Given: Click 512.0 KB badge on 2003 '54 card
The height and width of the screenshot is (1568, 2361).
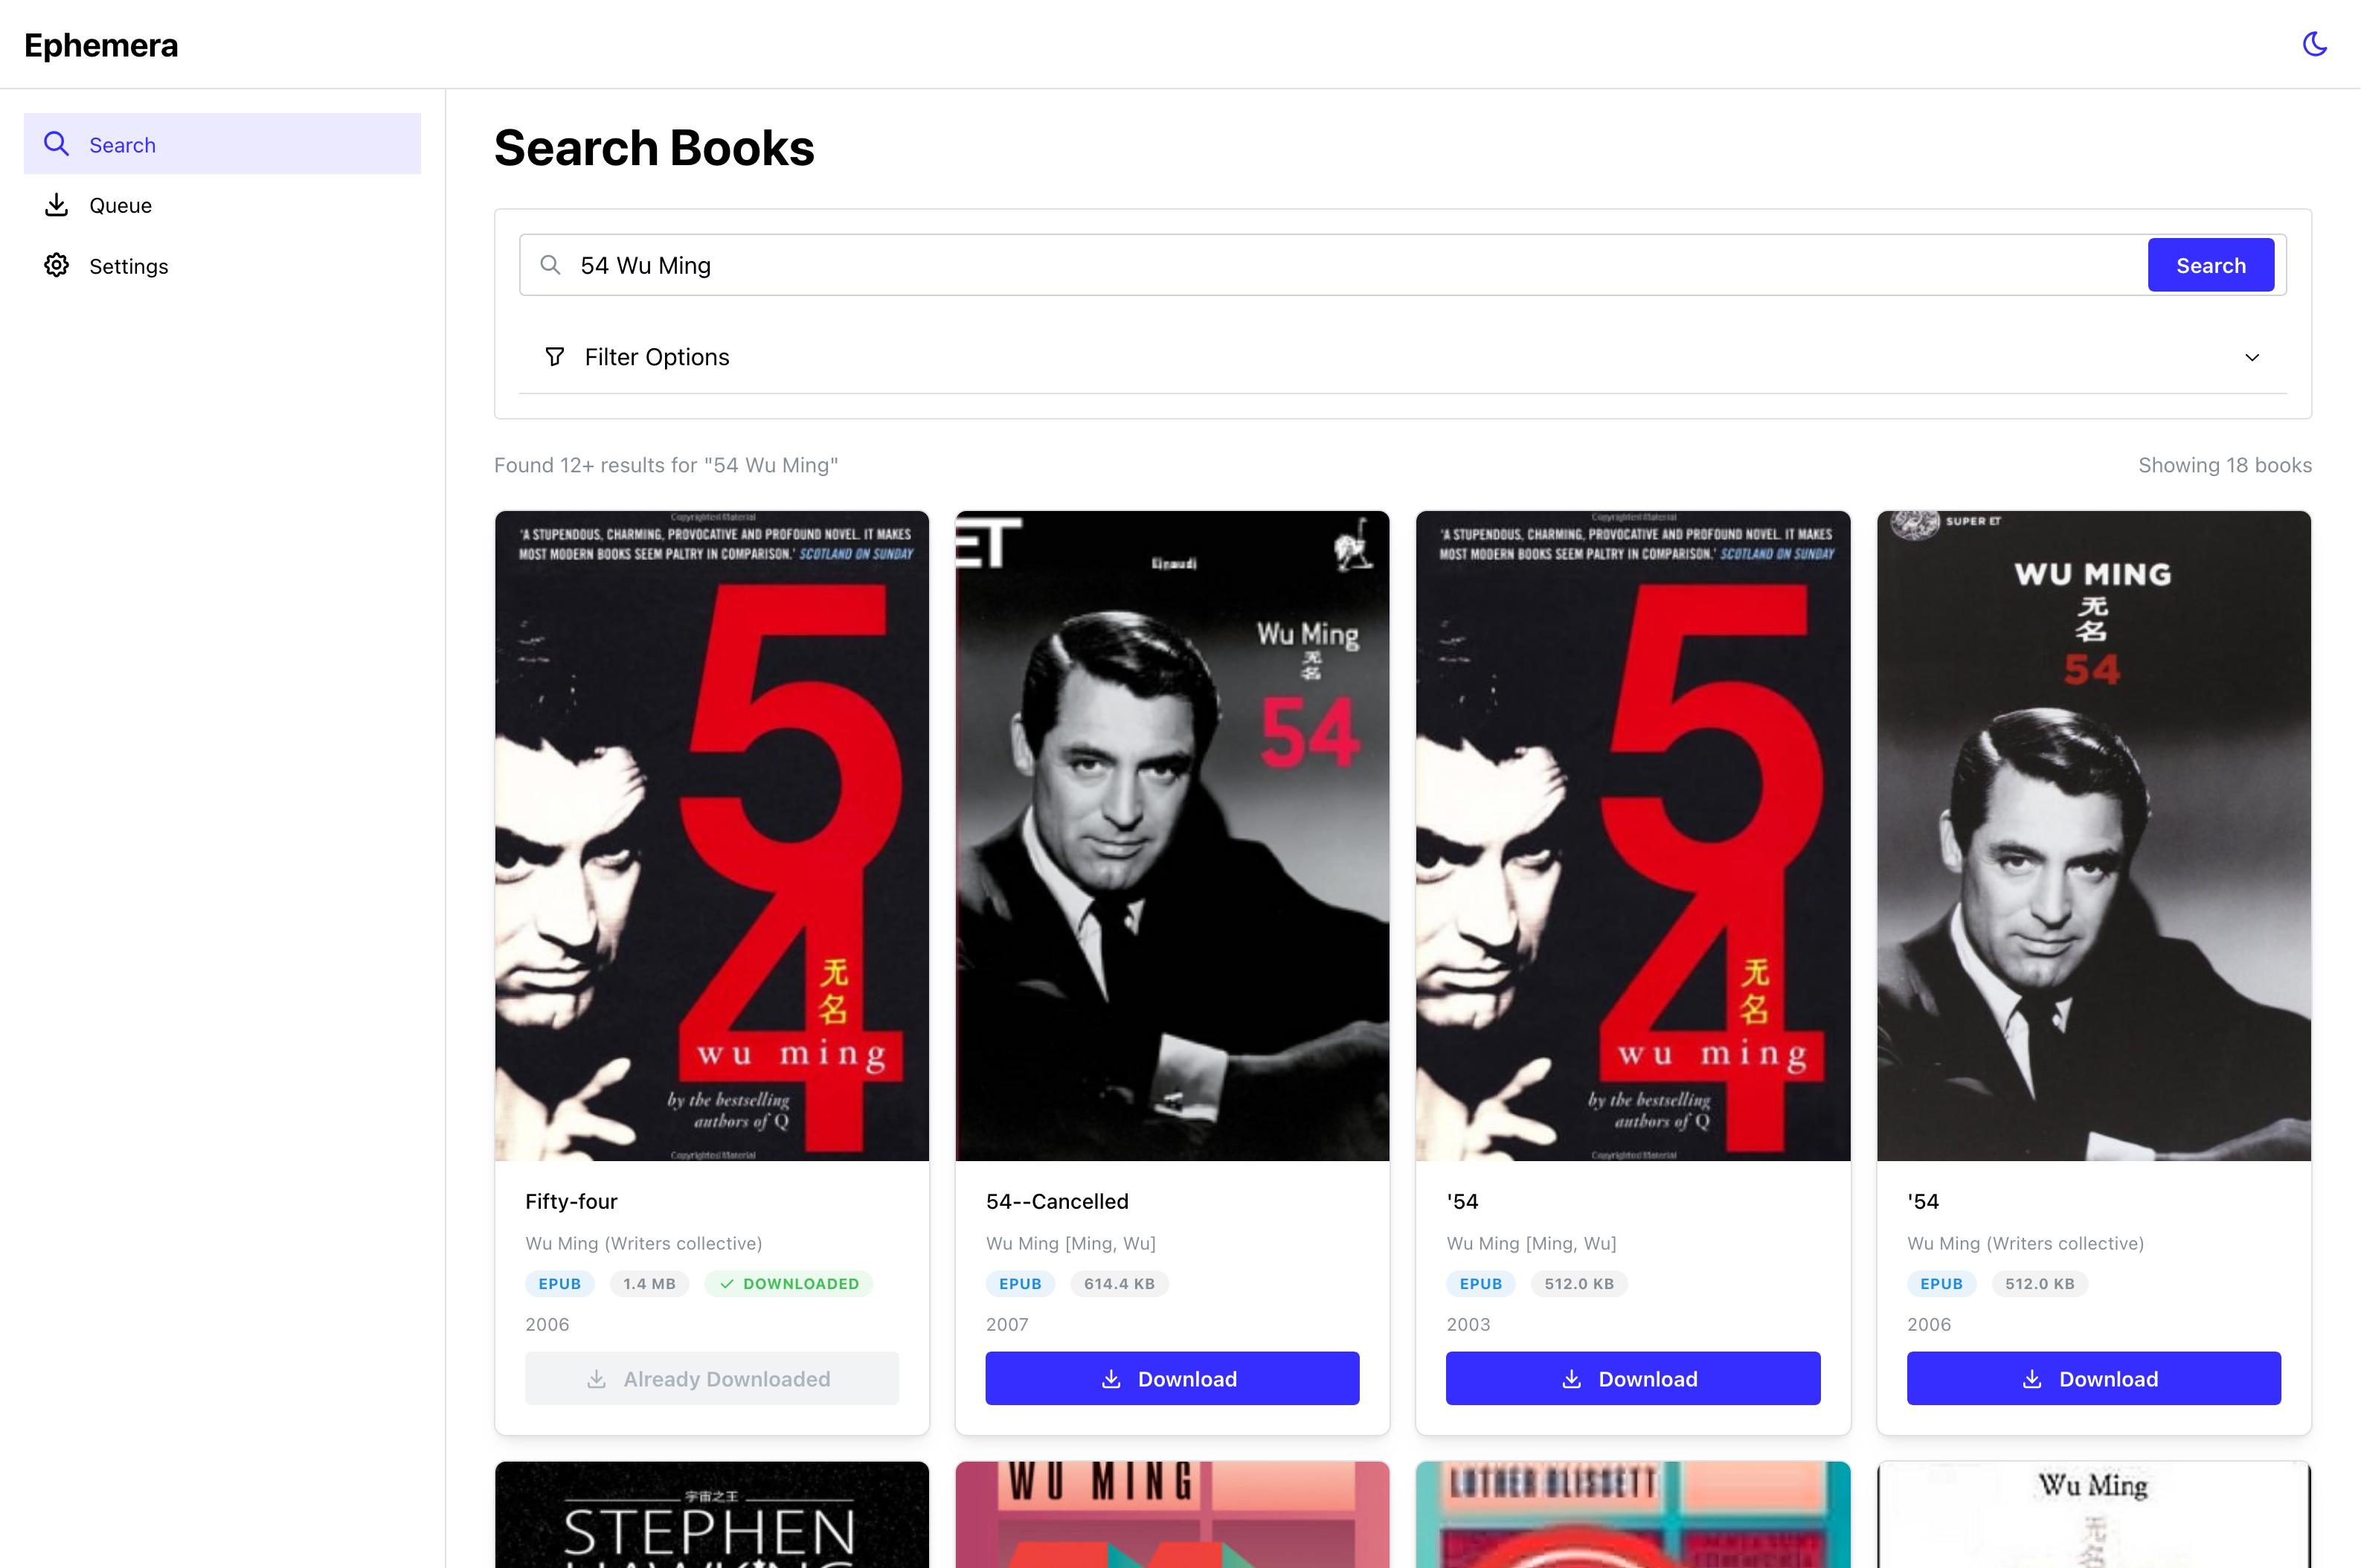Looking at the screenshot, I should (1579, 1284).
